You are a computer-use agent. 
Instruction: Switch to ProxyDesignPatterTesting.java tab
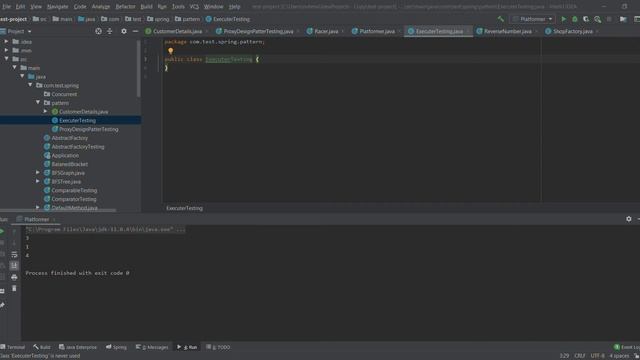point(257,31)
